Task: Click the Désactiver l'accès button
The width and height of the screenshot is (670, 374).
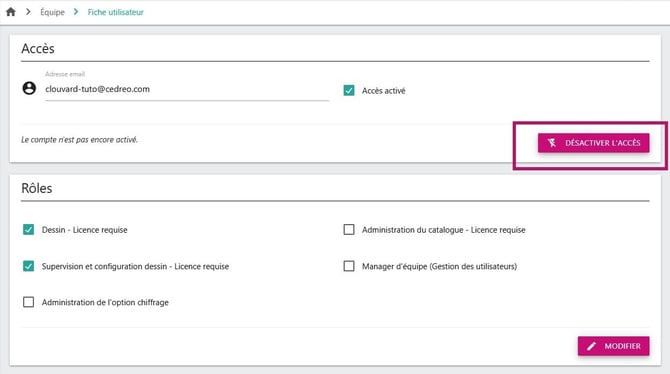Action: [x=594, y=143]
